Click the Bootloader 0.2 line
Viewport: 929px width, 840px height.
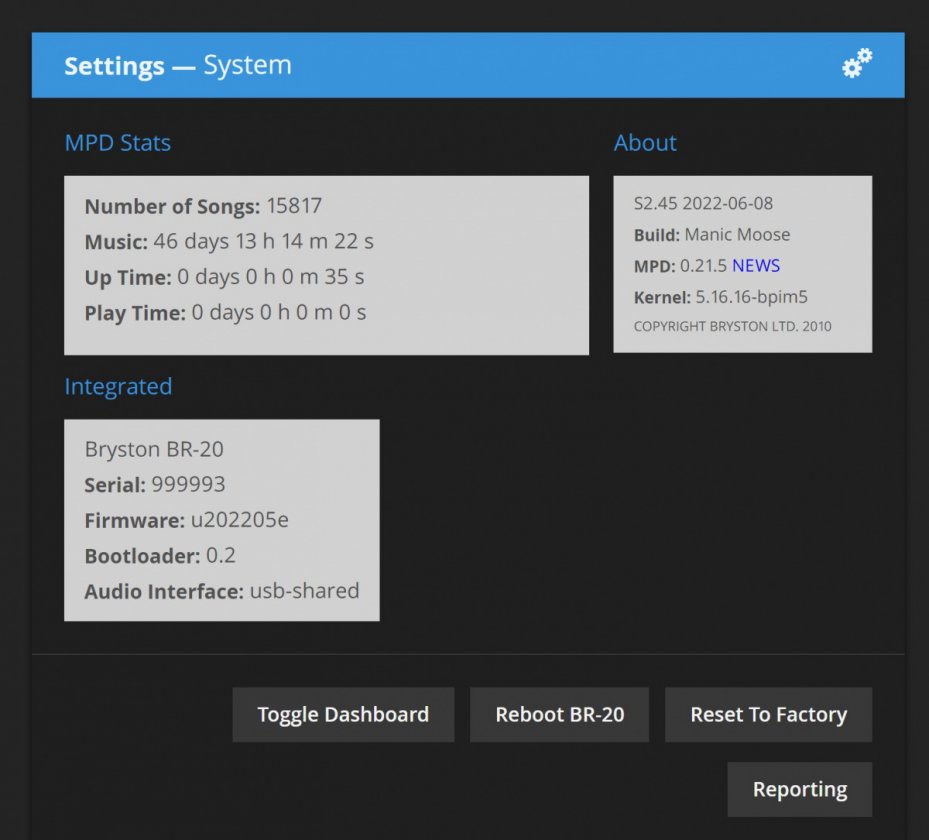coord(160,556)
